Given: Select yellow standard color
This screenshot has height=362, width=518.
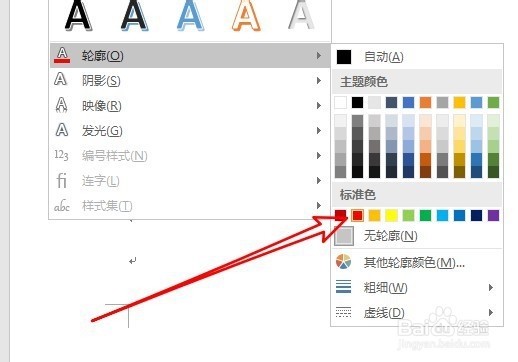Looking at the screenshot, I should [391, 215].
